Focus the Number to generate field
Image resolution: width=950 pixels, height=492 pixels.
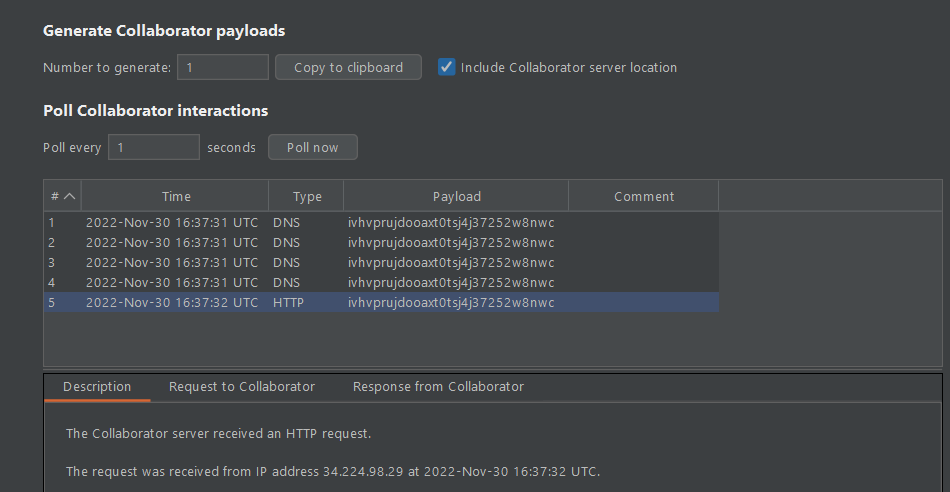tap(223, 68)
